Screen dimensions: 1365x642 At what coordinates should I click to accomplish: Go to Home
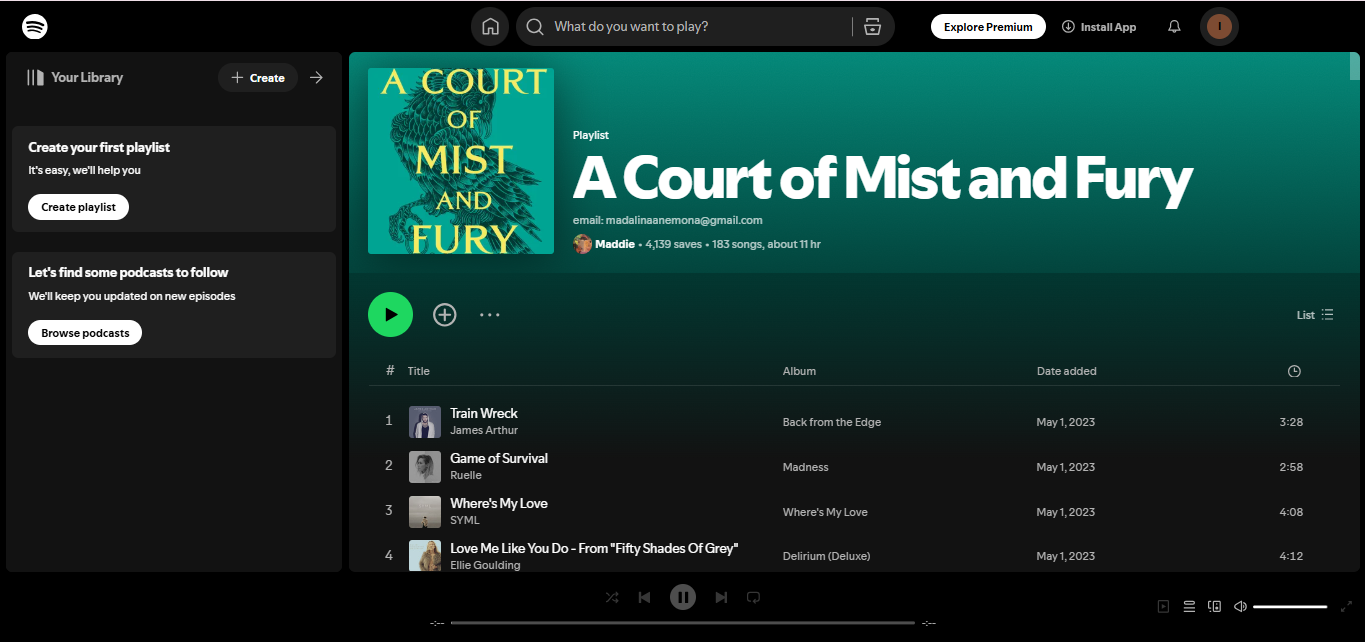[490, 26]
